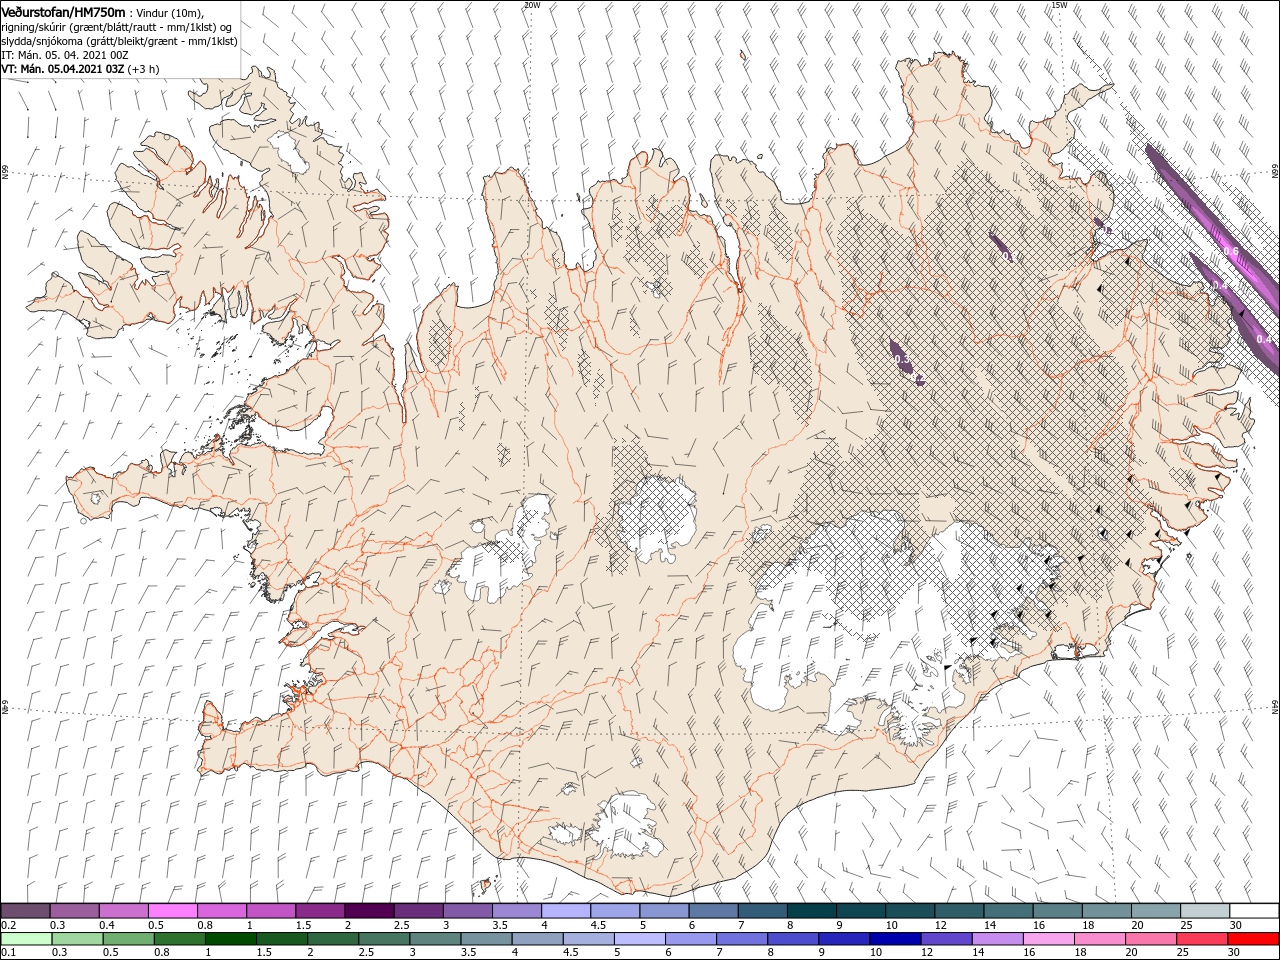Screen dimensions: 1280x960
Task: Pick top-row legend swatch between 0.2 and 0.3
Action: [x=25, y=911]
